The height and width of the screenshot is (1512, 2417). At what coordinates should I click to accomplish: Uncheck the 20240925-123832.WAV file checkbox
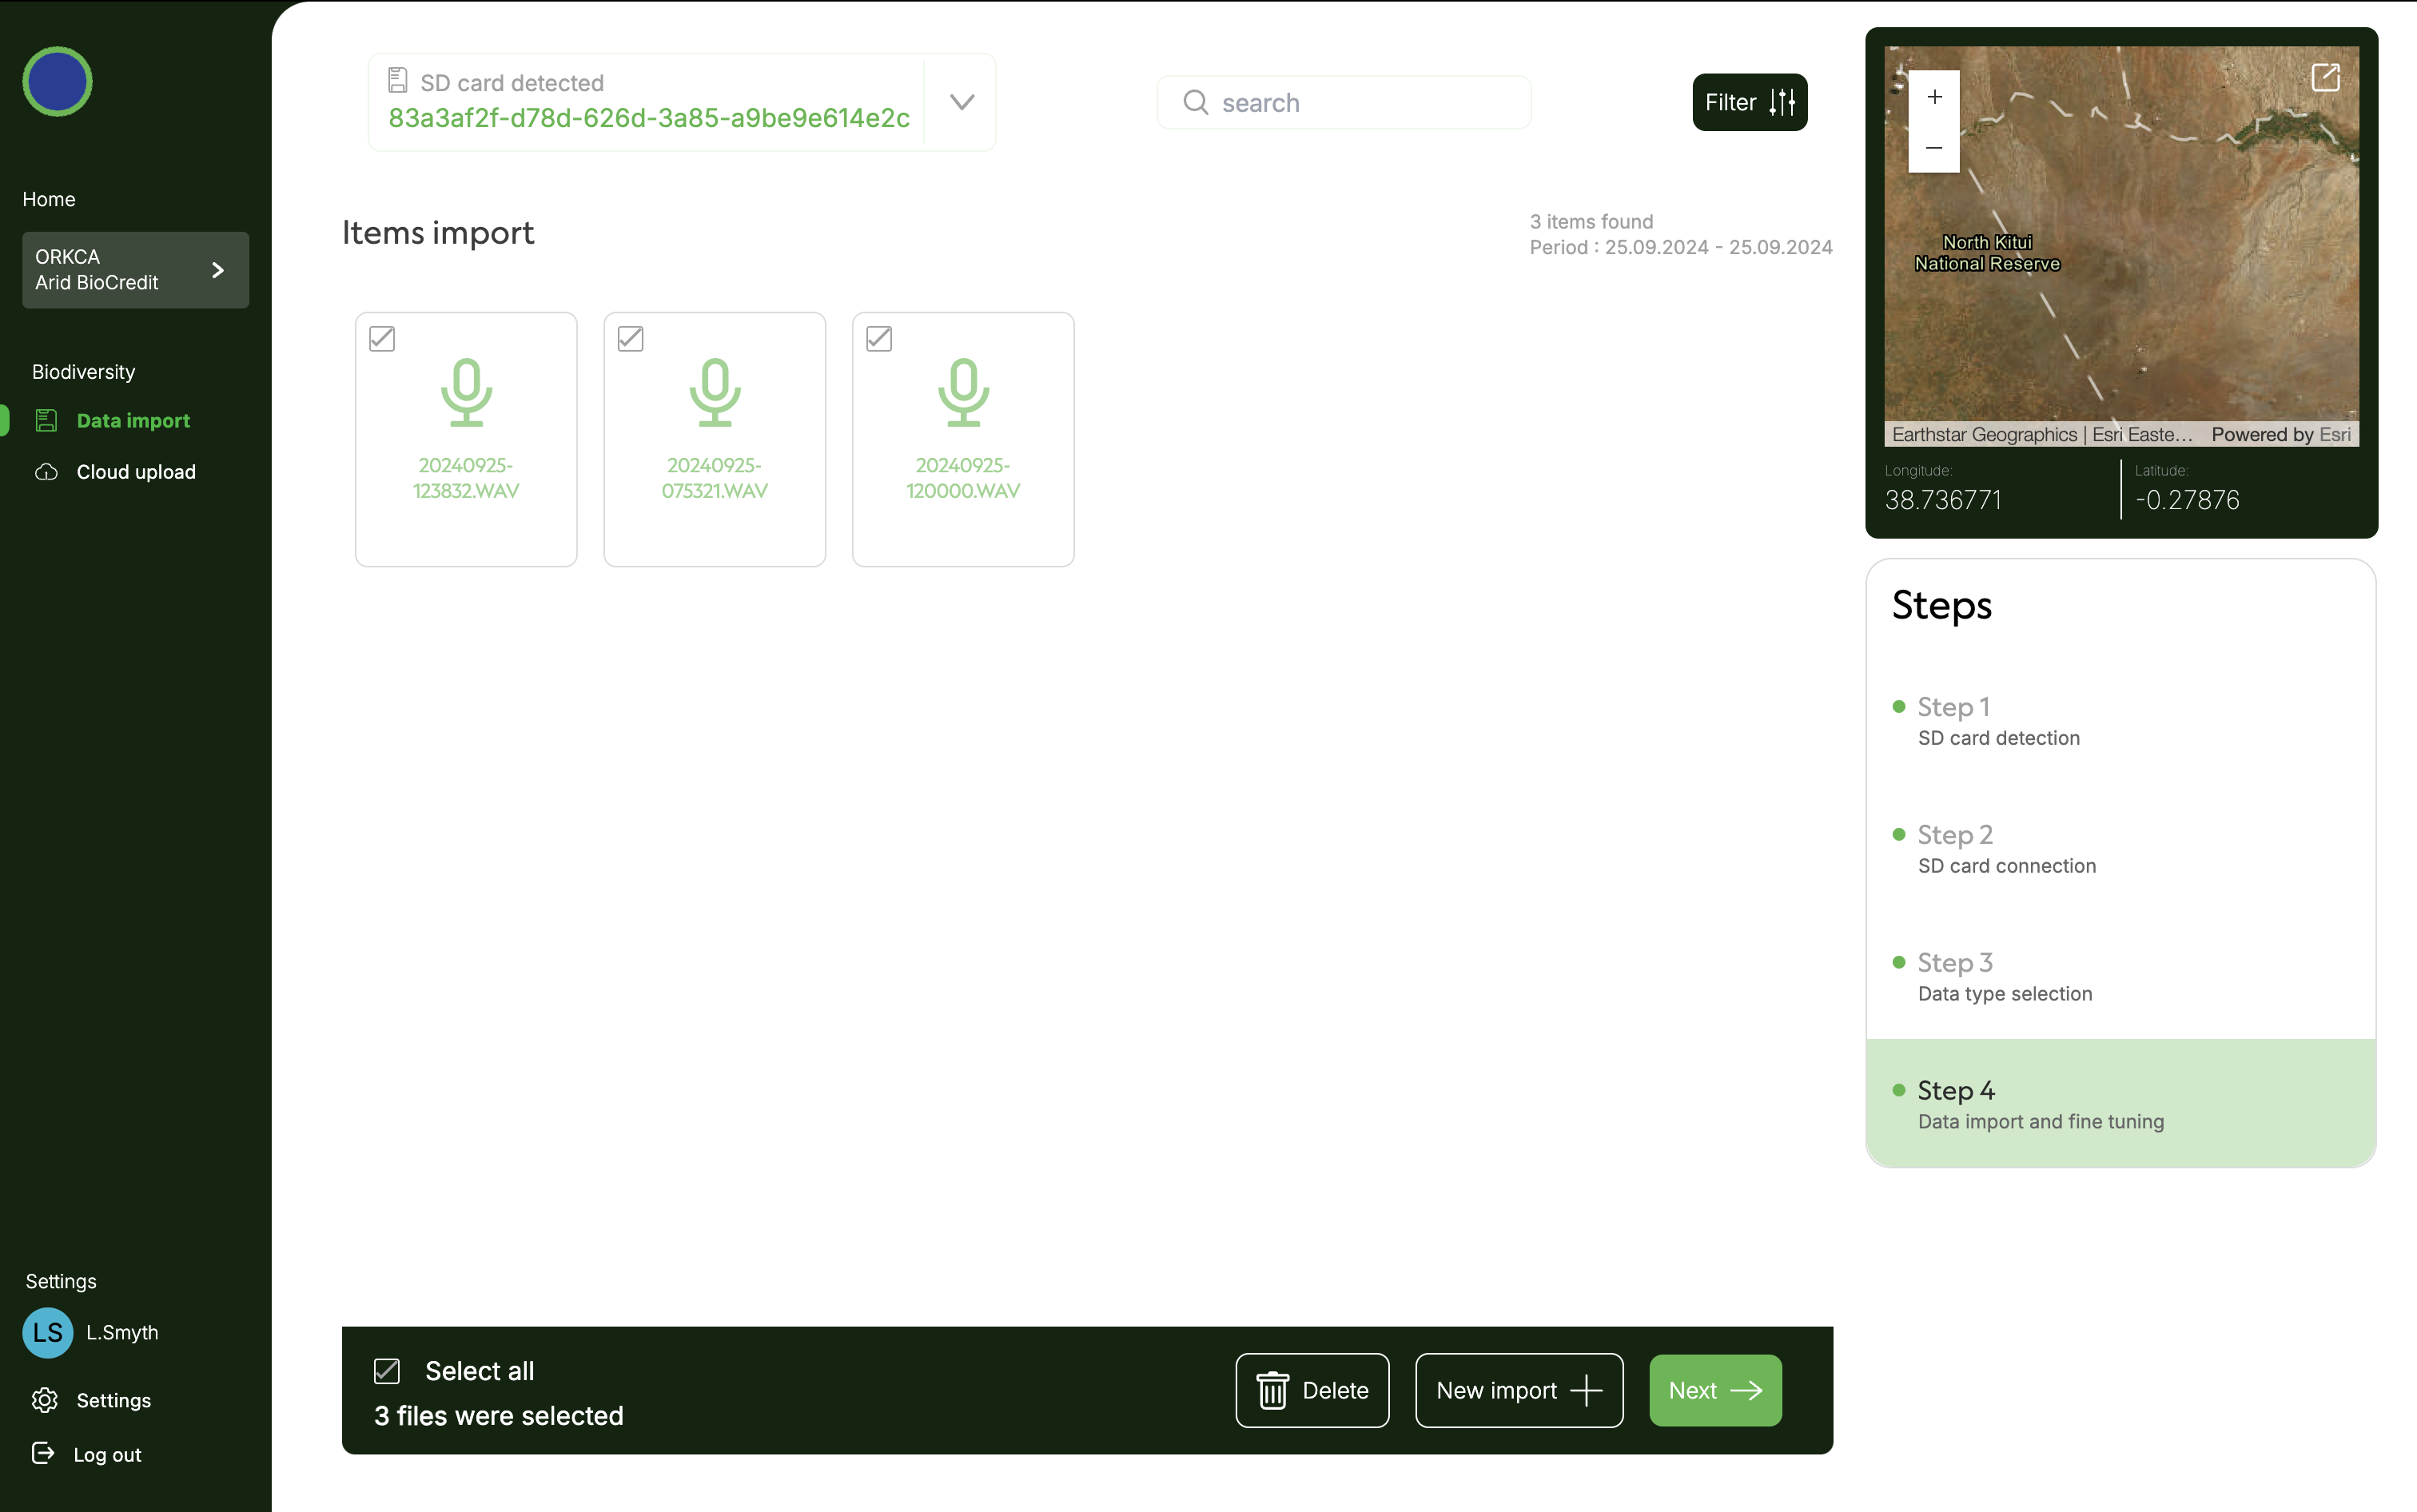[382, 339]
